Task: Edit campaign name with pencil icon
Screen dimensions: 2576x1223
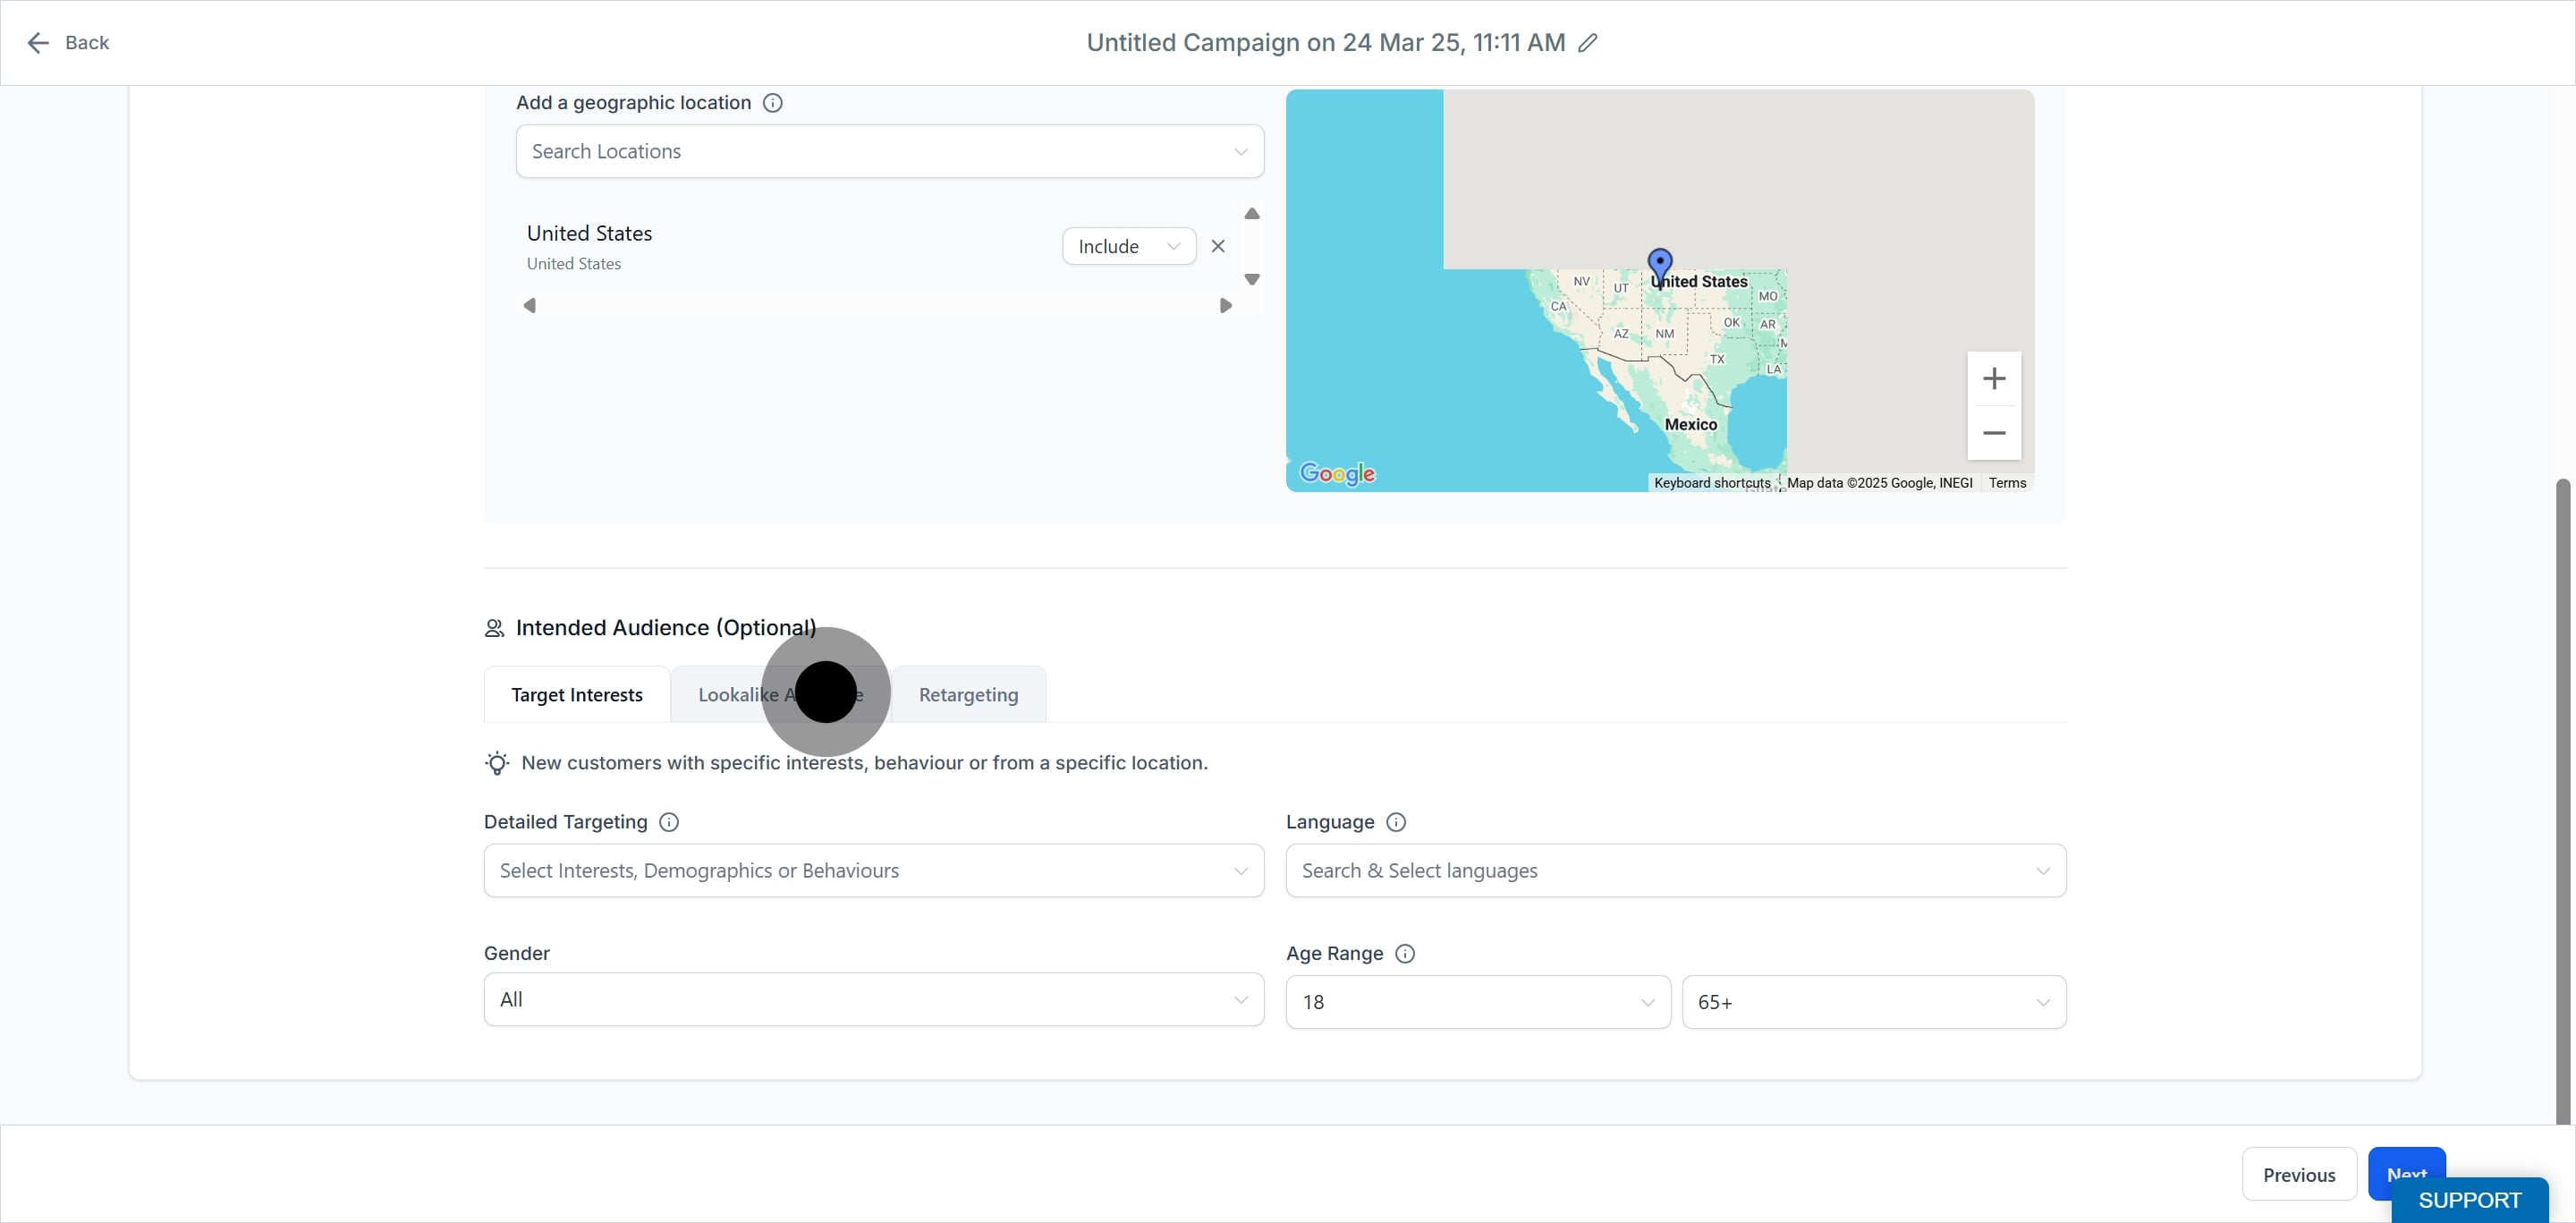Action: click(1588, 43)
